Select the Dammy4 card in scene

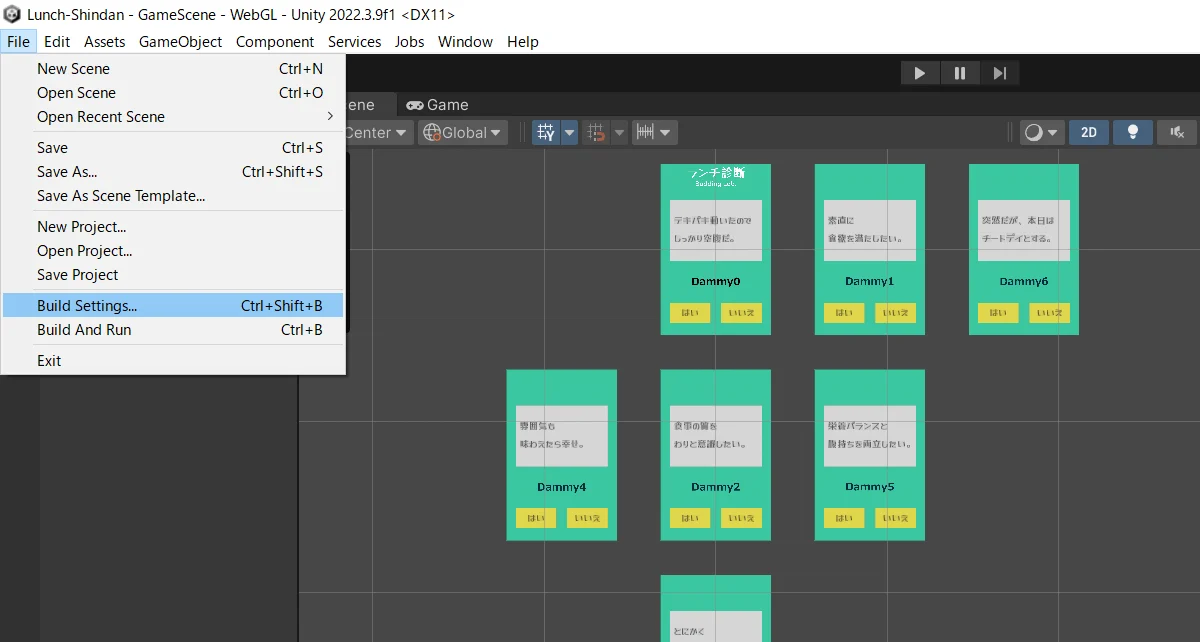pos(562,455)
